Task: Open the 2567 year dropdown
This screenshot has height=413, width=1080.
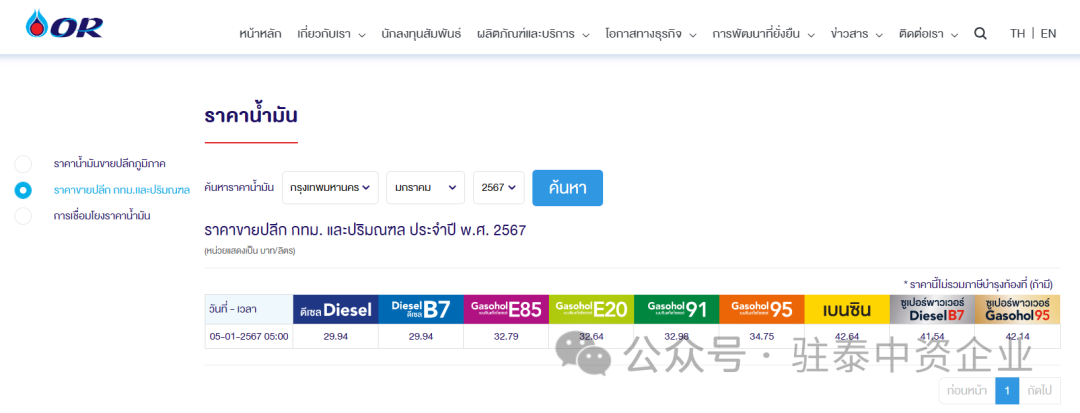Action: pyautogui.click(x=499, y=187)
